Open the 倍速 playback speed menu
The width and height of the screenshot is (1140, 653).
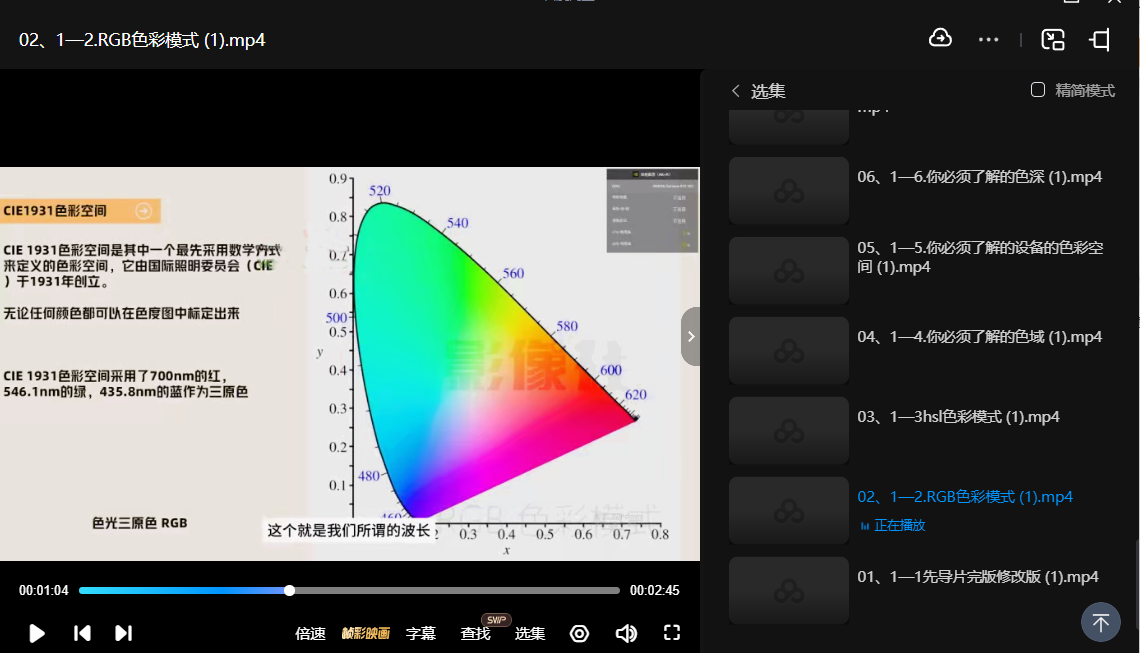tap(311, 633)
